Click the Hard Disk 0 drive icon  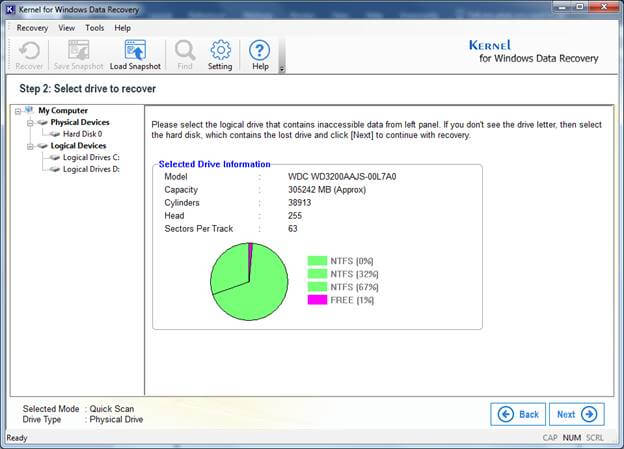tap(55, 135)
